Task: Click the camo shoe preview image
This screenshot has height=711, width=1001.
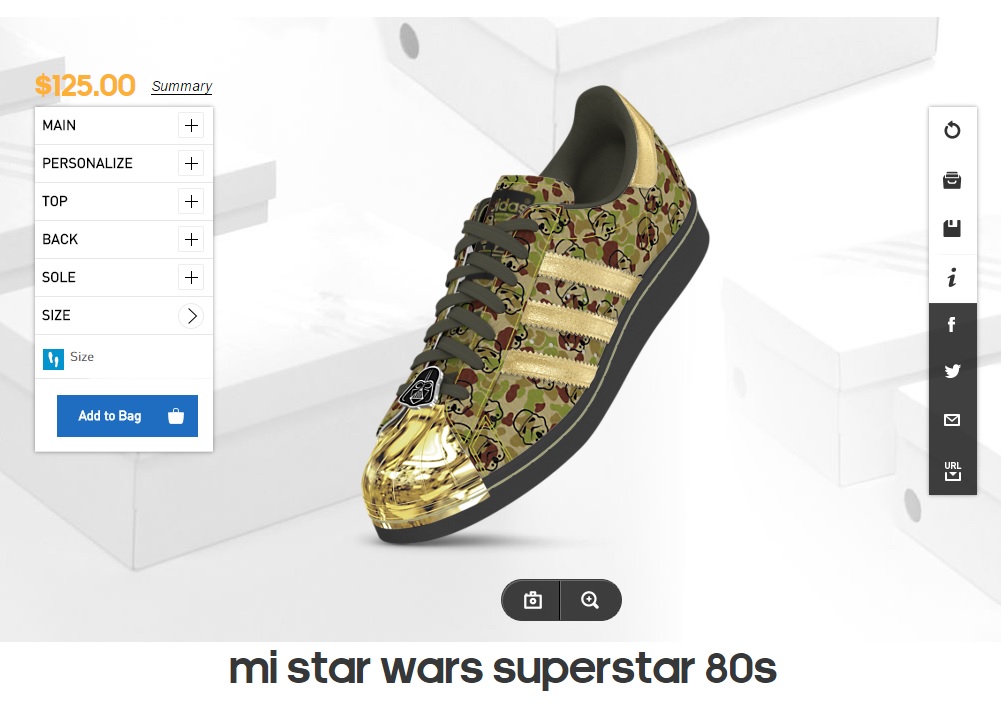Action: click(x=540, y=320)
